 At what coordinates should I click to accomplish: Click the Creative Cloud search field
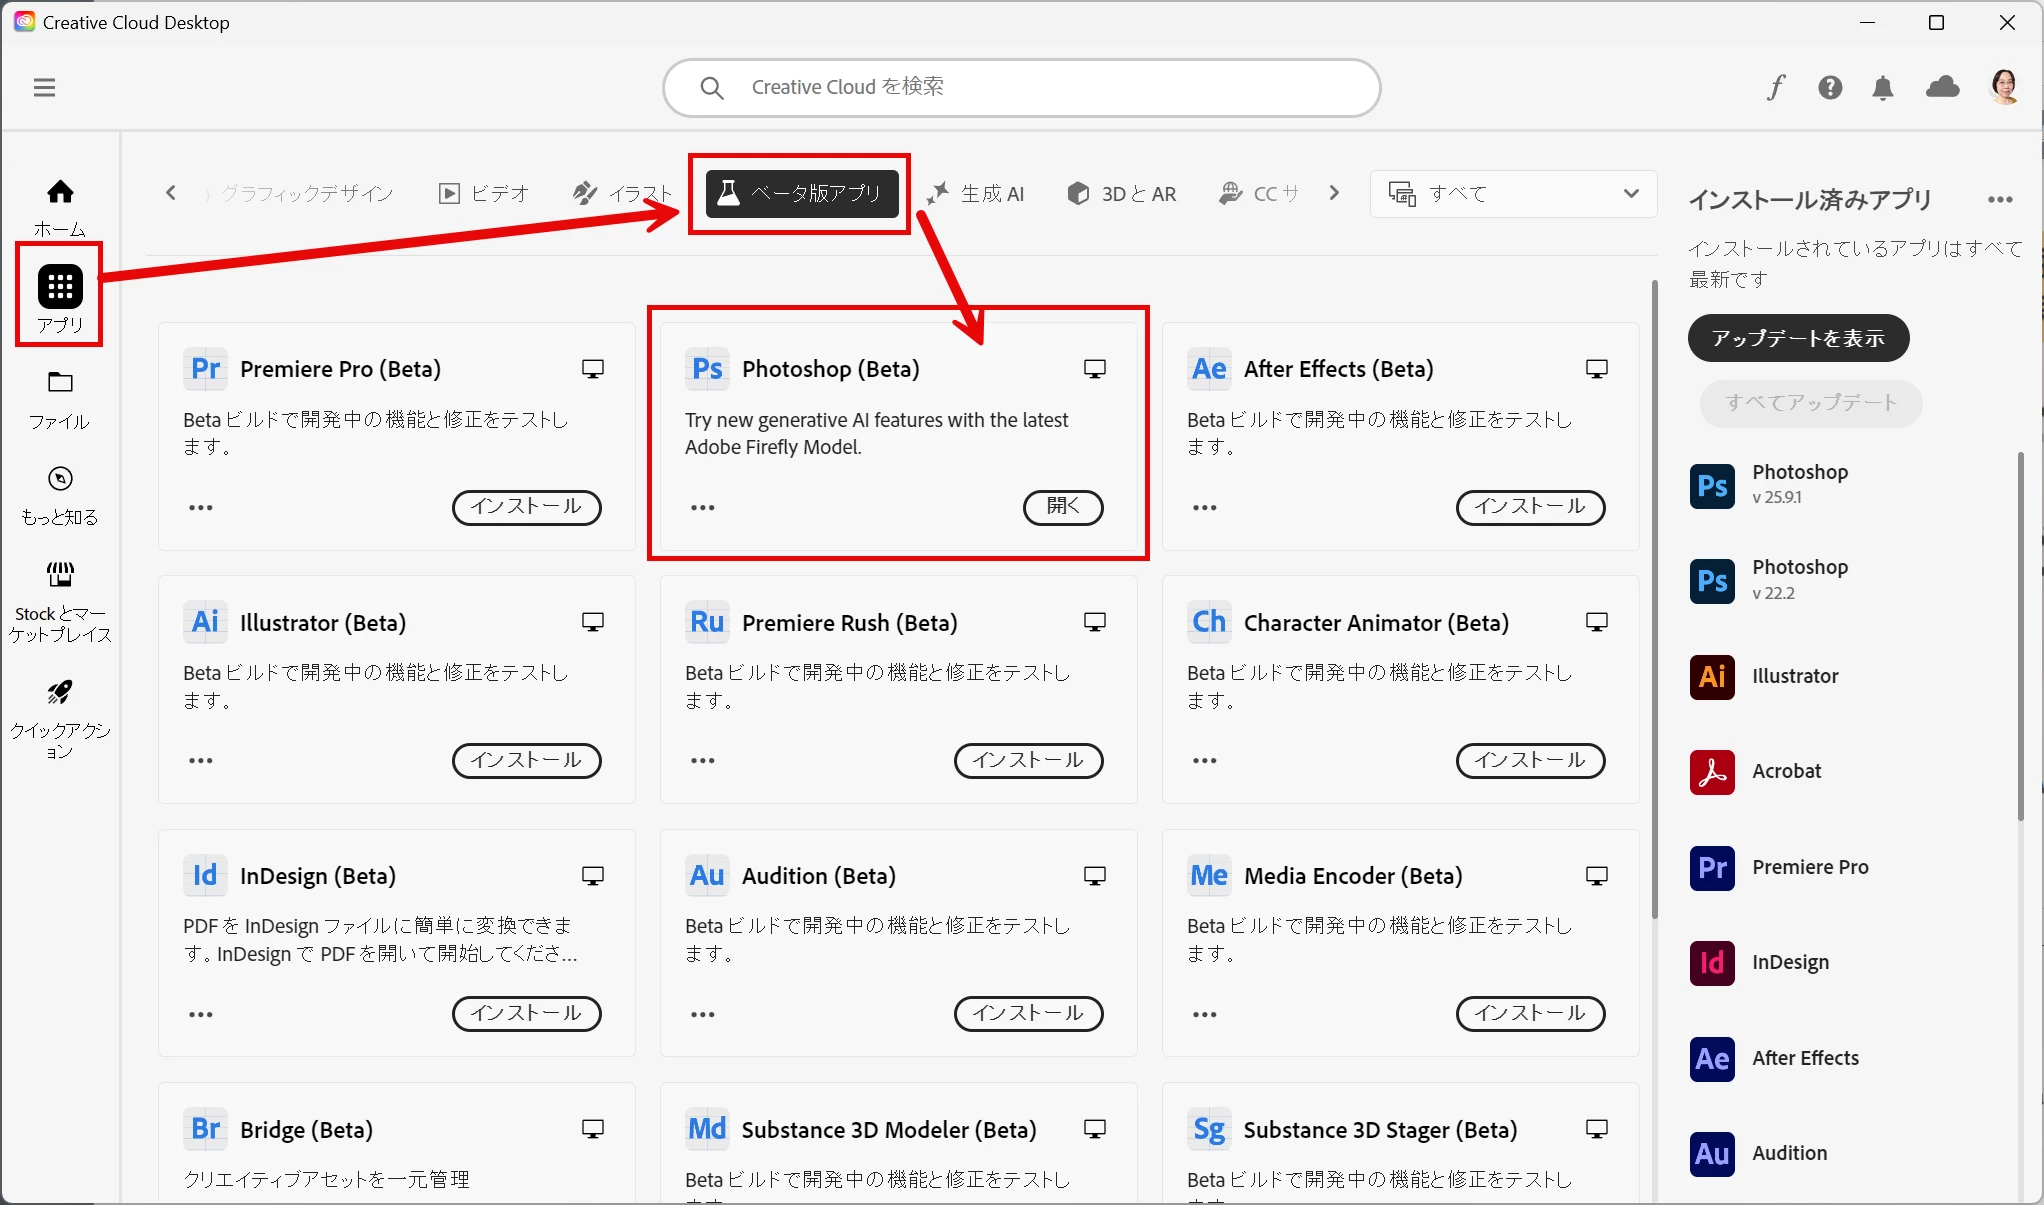pyautogui.click(x=1020, y=88)
